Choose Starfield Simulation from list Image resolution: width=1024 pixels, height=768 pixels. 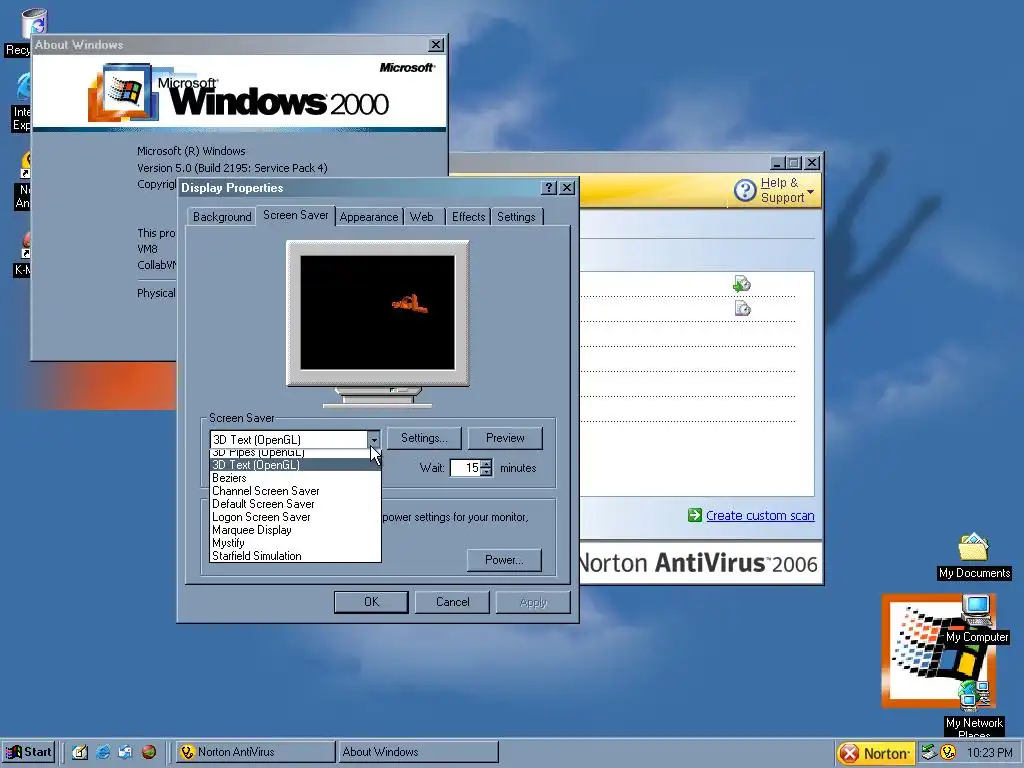(x=295, y=556)
